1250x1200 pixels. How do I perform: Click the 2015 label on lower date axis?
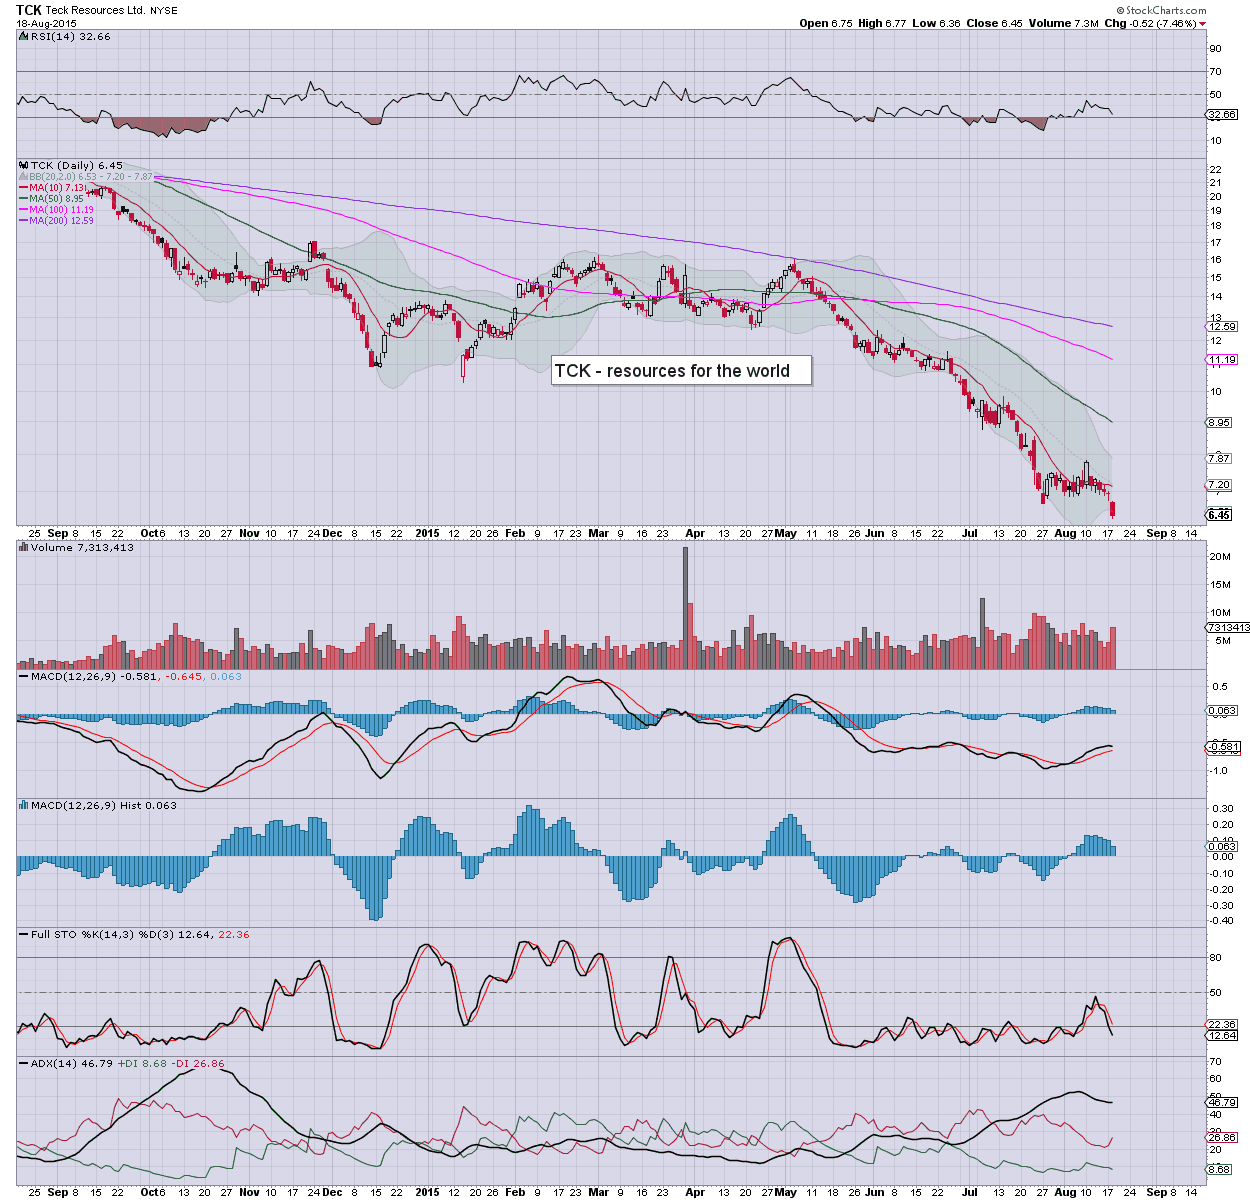(428, 1192)
